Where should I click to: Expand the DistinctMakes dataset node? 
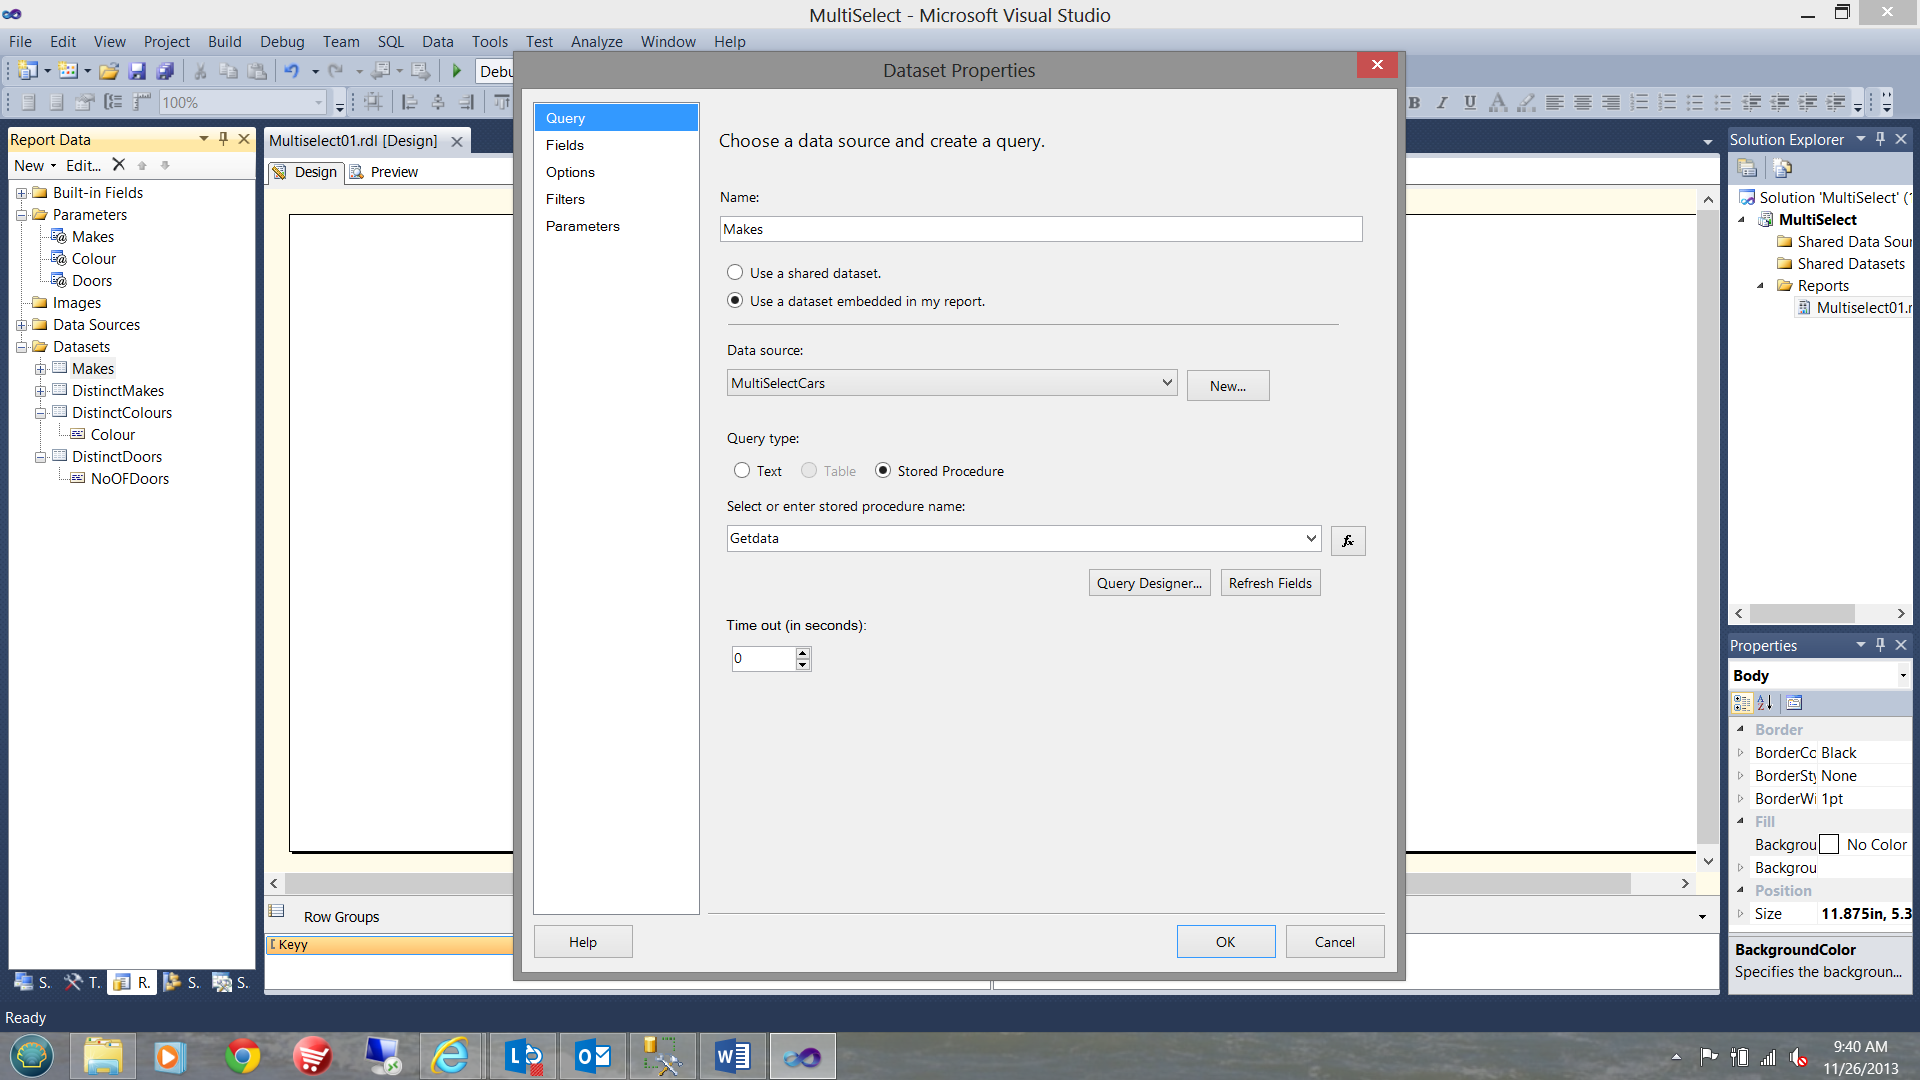pos(41,391)
